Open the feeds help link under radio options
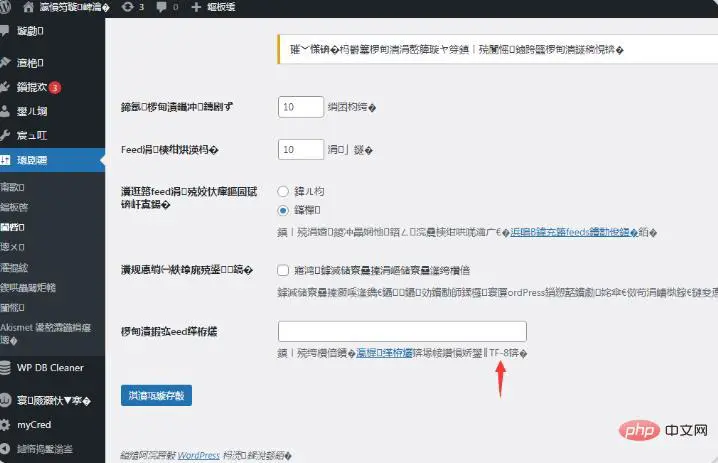 point(574,232)
